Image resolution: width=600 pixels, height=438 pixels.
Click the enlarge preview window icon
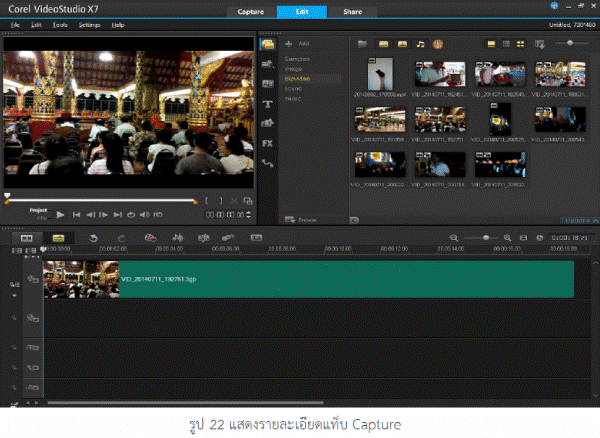coord(248,201)
